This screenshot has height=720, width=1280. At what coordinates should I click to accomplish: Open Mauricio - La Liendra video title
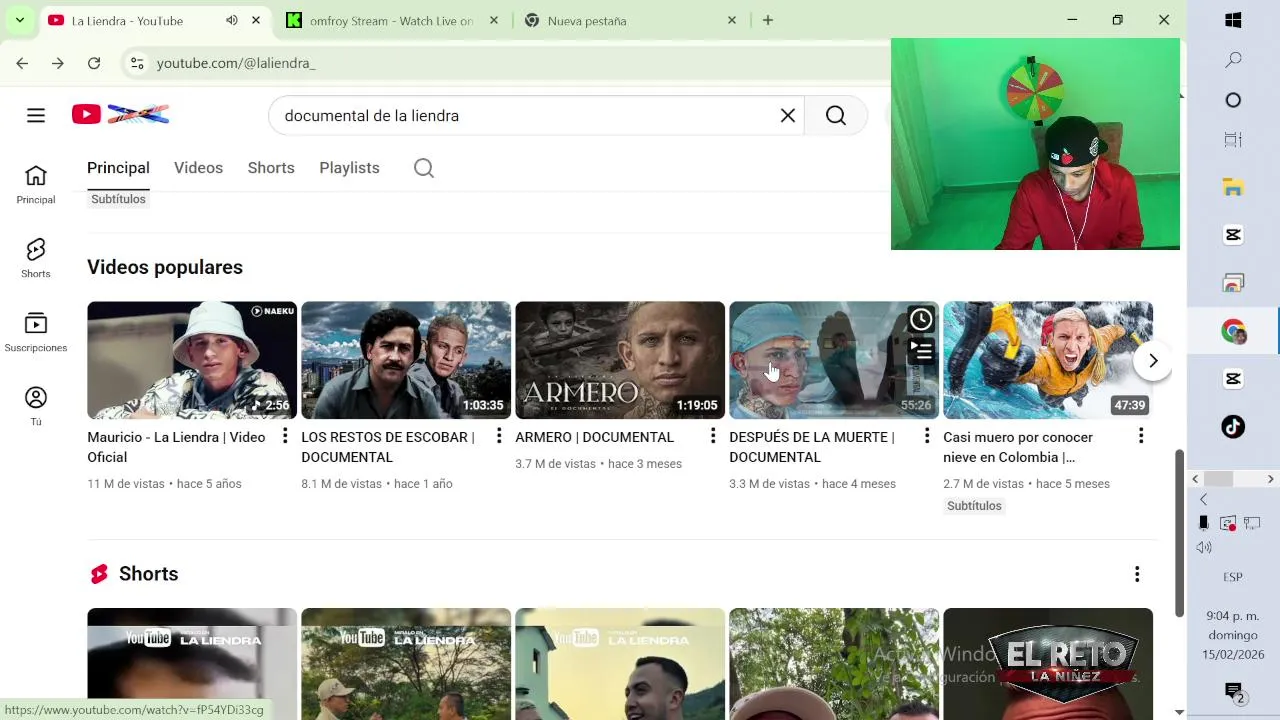176,447
